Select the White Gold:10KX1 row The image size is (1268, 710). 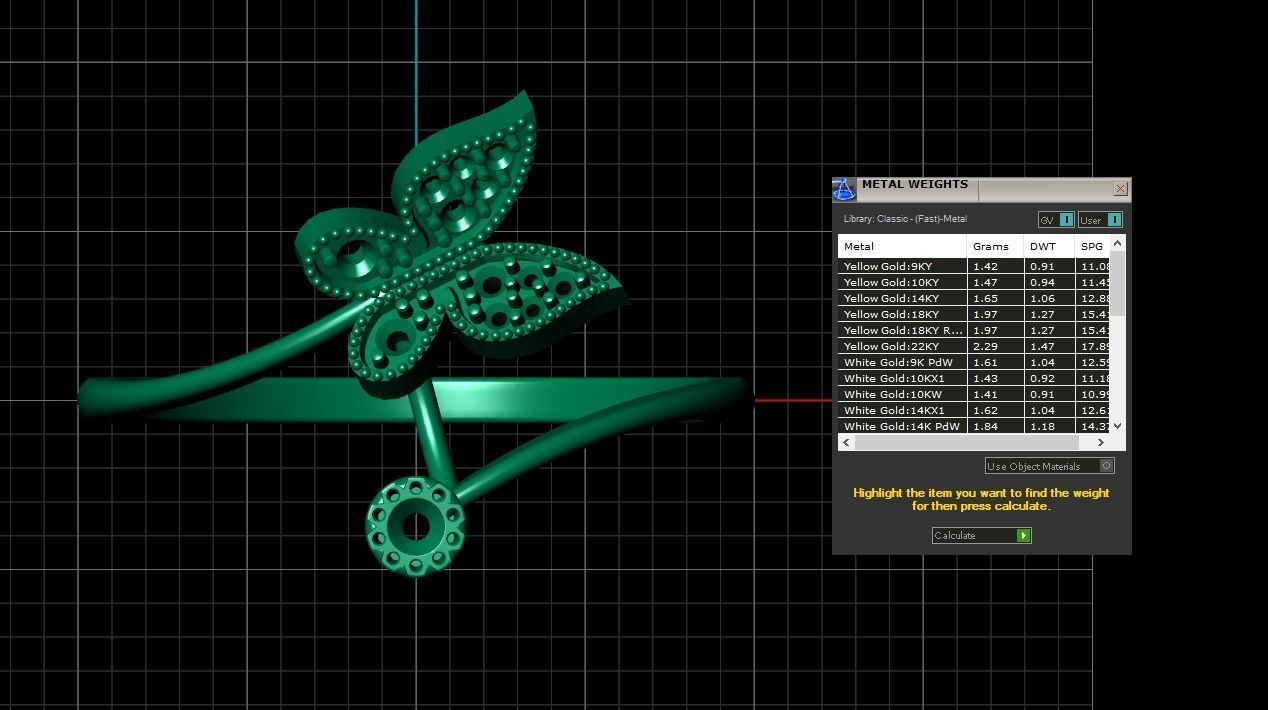pos(974,378)
